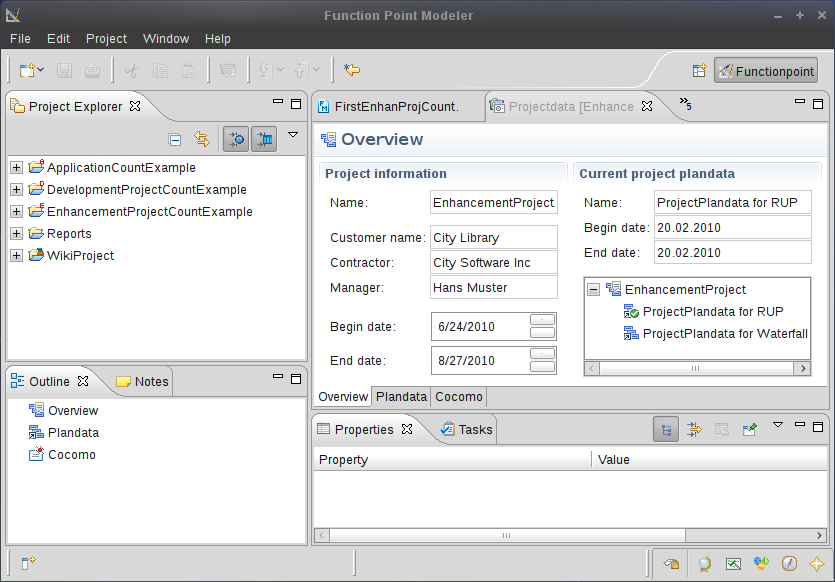Click the Show Advanced Properties icon
835x582 pixels.
coord(694,429)
